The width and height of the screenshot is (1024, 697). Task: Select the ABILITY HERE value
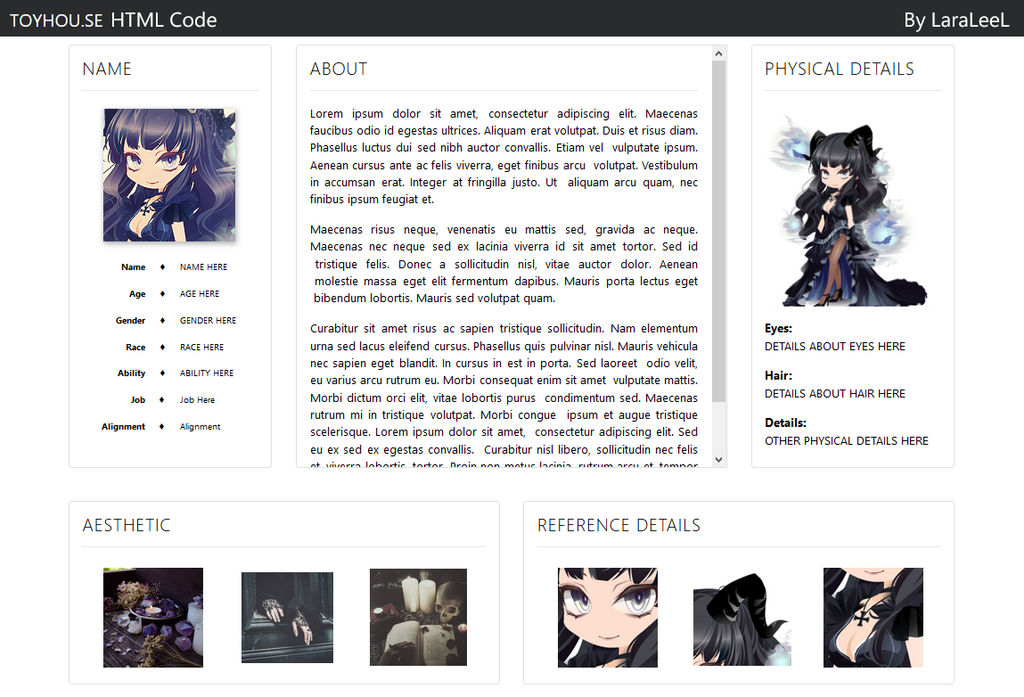206,373
